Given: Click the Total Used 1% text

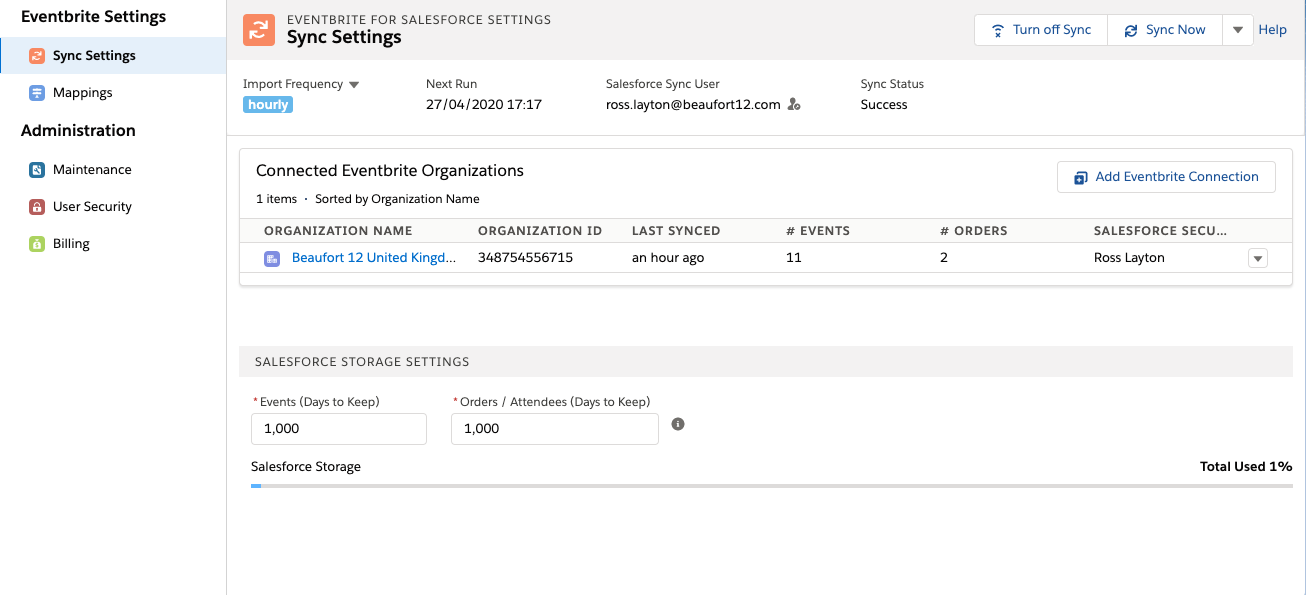Looking at the screenshot, I should pyautogui.click(x=1246, y=467).
